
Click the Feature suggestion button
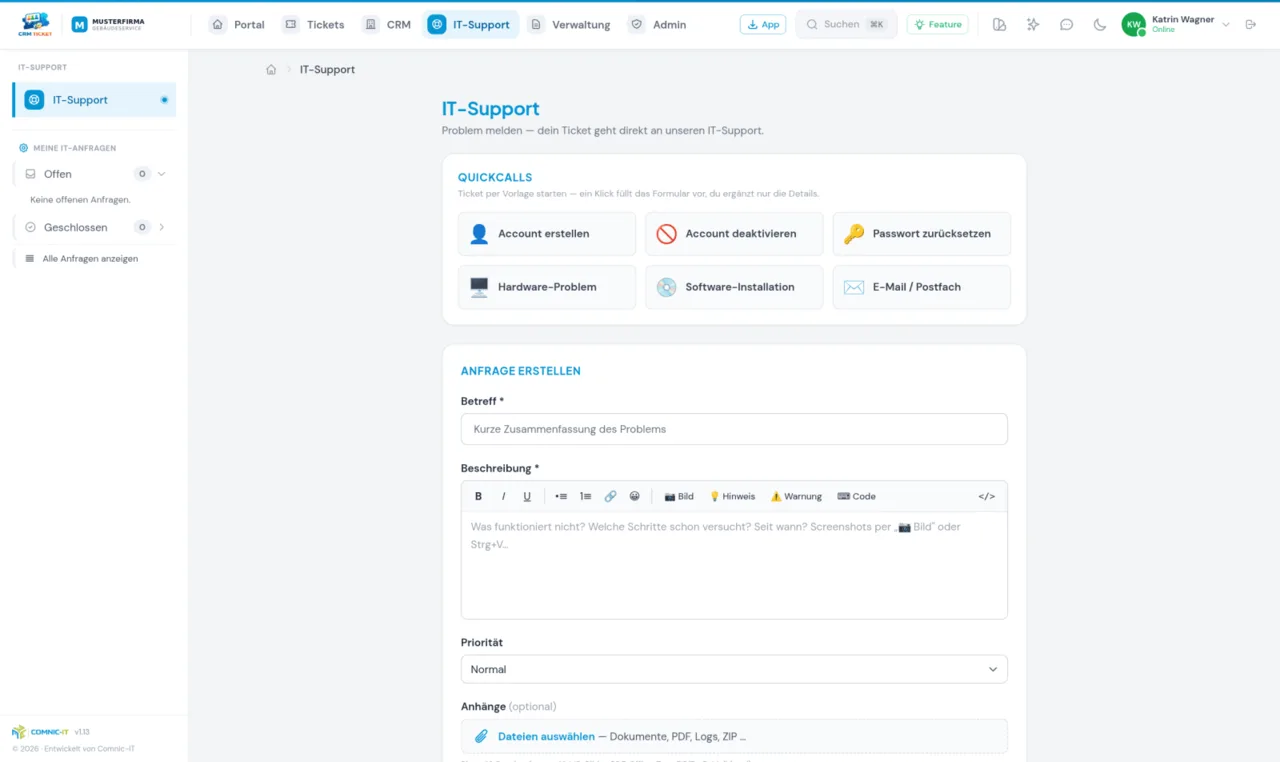937,24
